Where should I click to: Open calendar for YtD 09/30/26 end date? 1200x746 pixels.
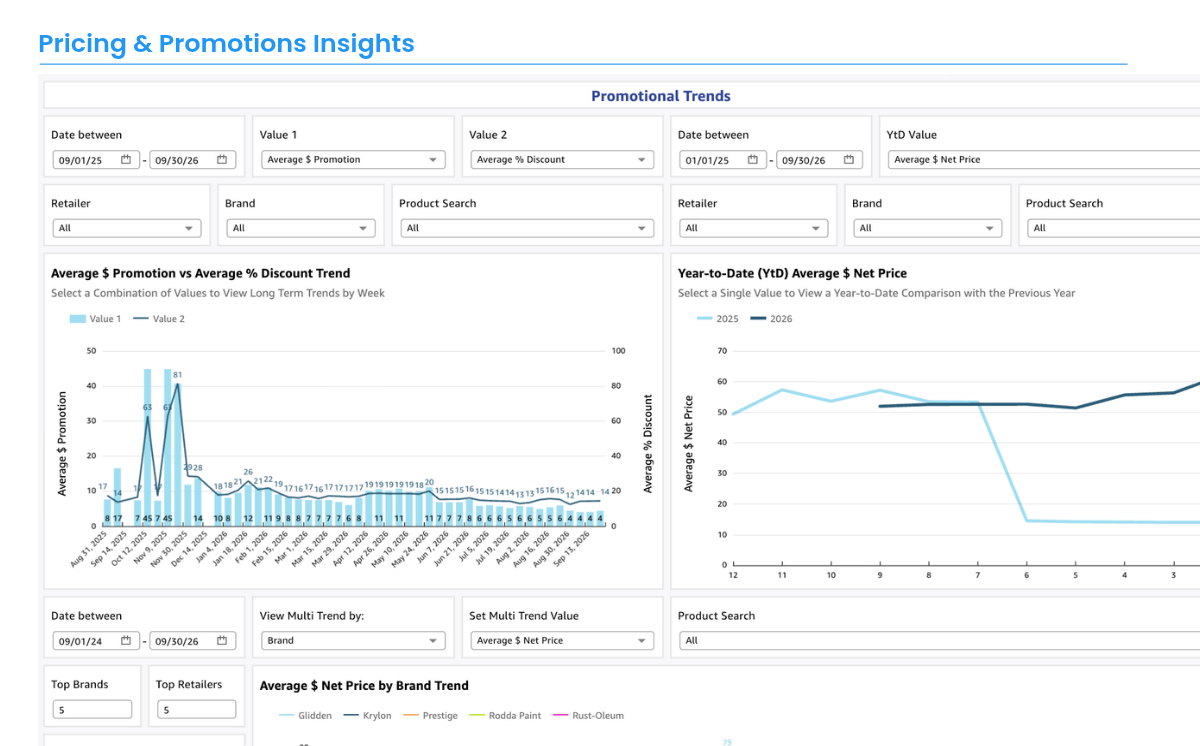[849, 160]
